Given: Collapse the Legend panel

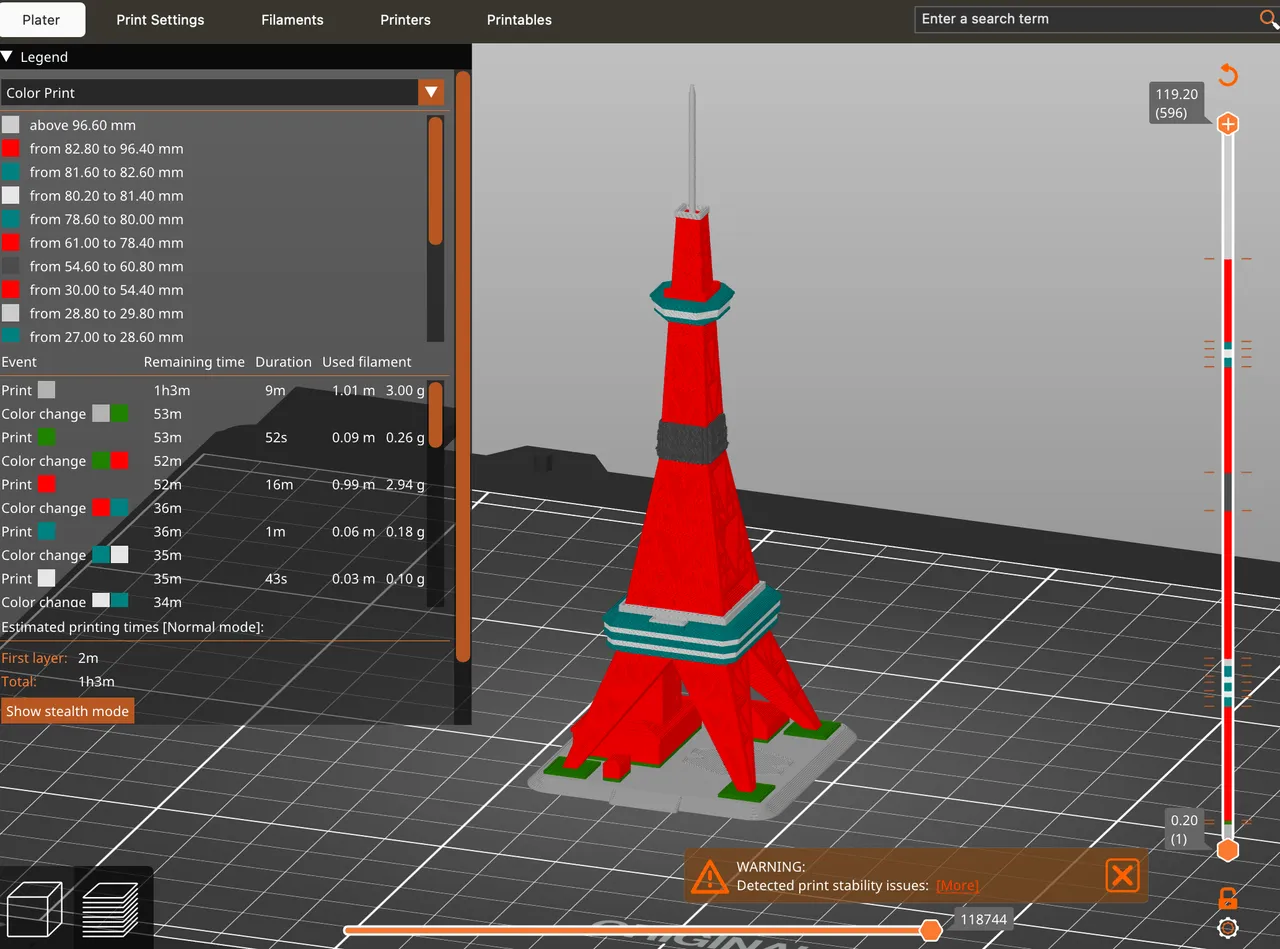Looking at the screenshot, I should (x=7, y=57).
